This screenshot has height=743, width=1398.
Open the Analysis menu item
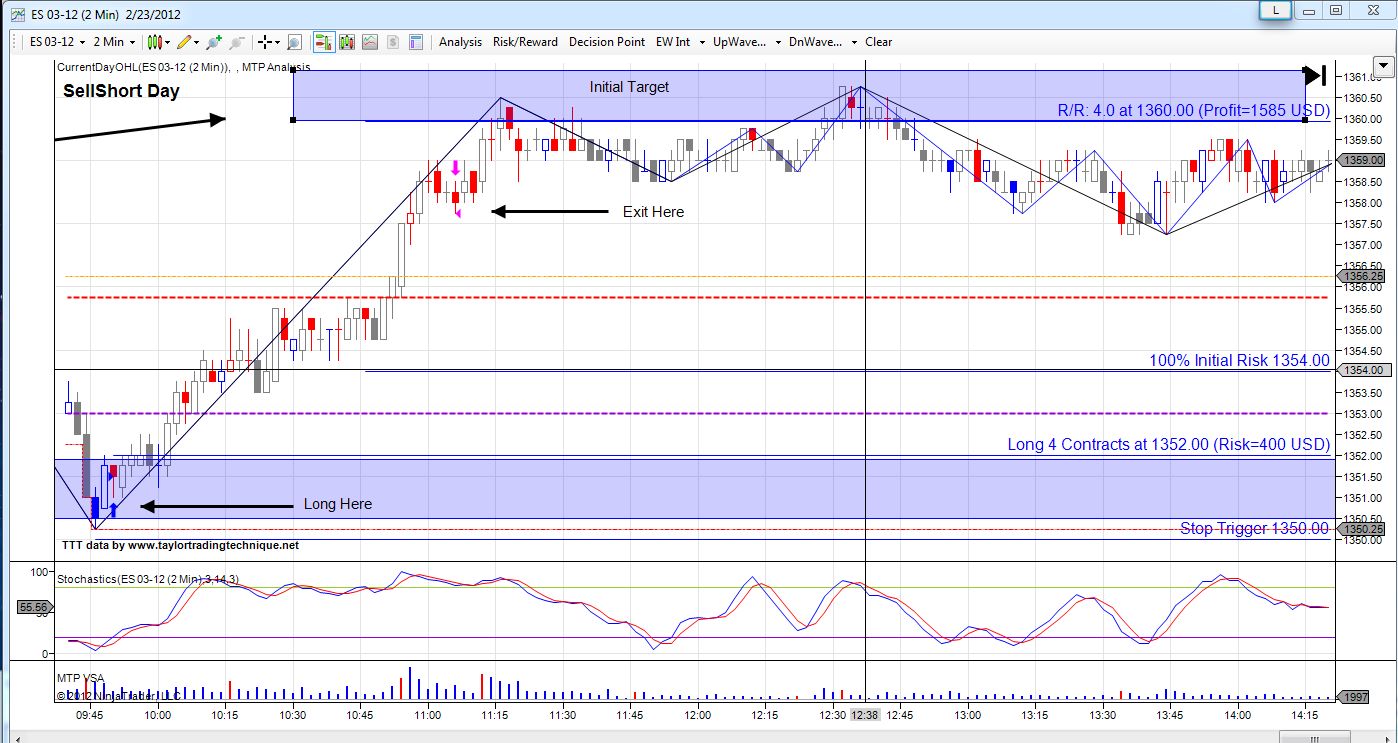(460, 42)
